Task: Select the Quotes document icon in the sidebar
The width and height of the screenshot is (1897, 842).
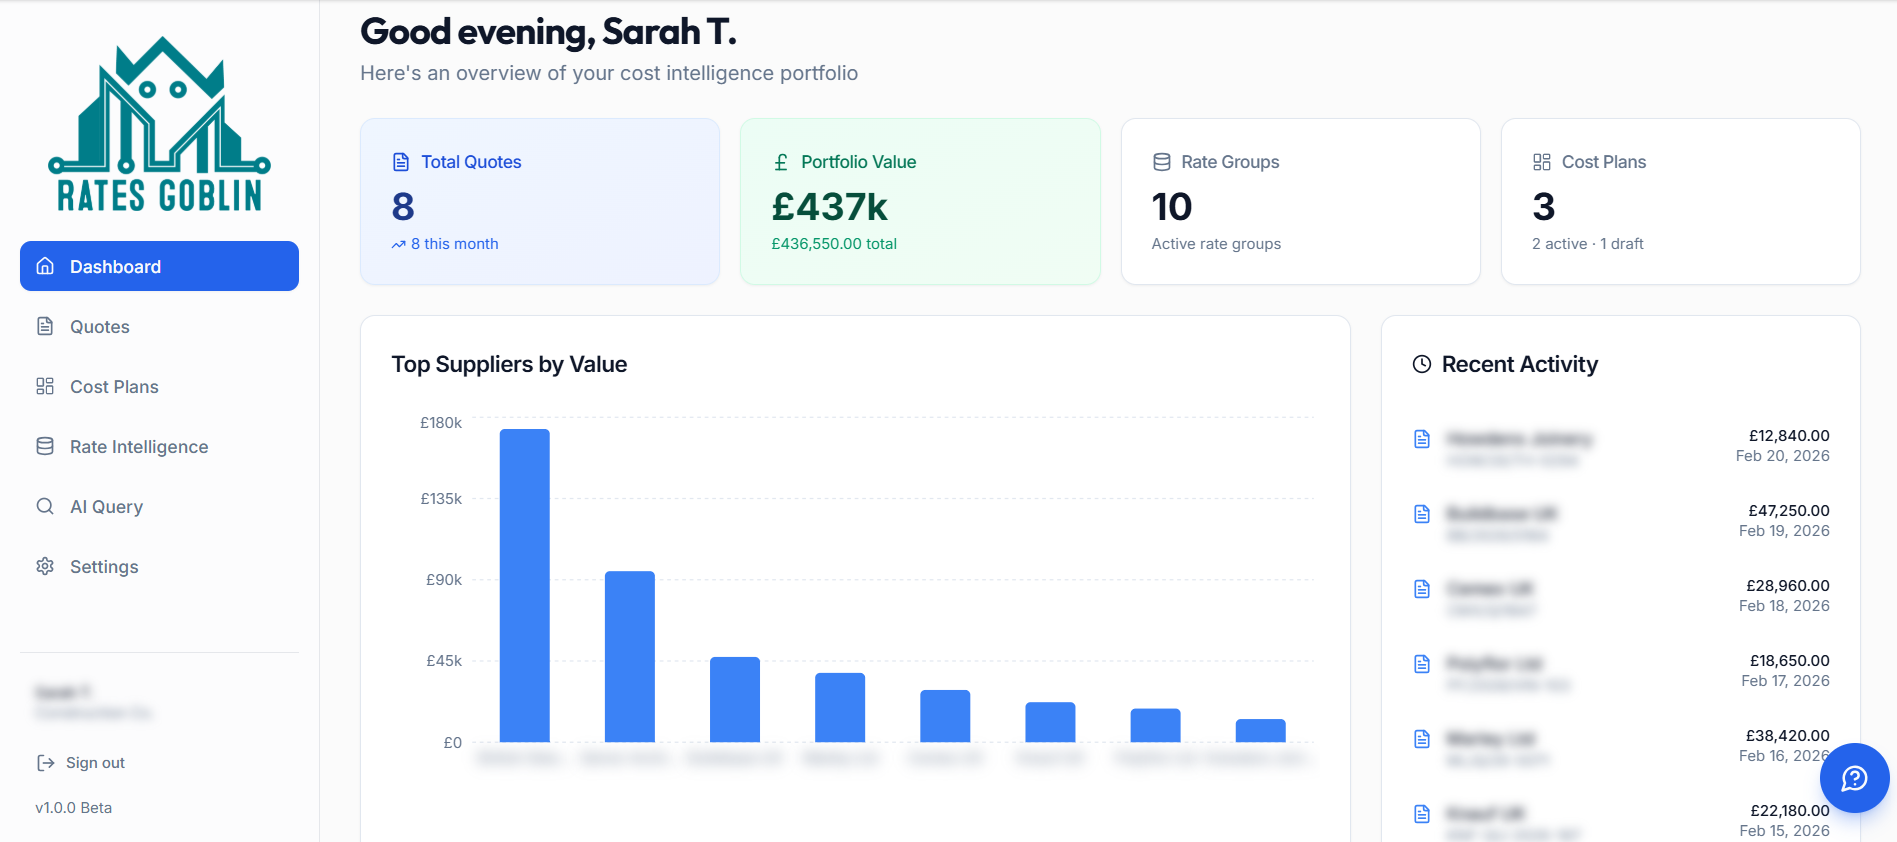Action: (x=45, y=326)
